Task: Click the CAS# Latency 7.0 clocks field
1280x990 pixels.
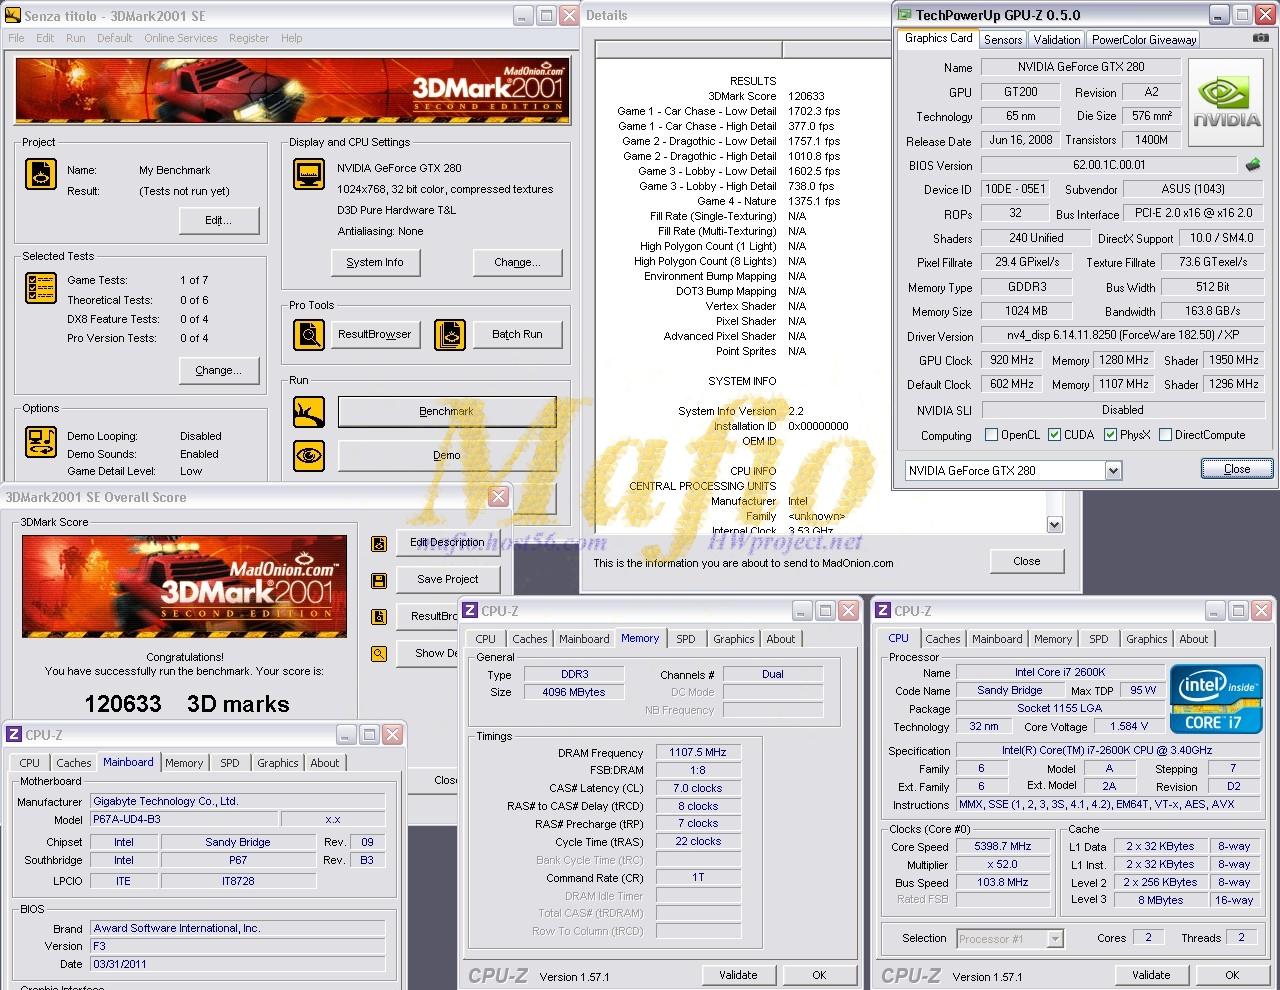Action: click(x=698, y=788)
